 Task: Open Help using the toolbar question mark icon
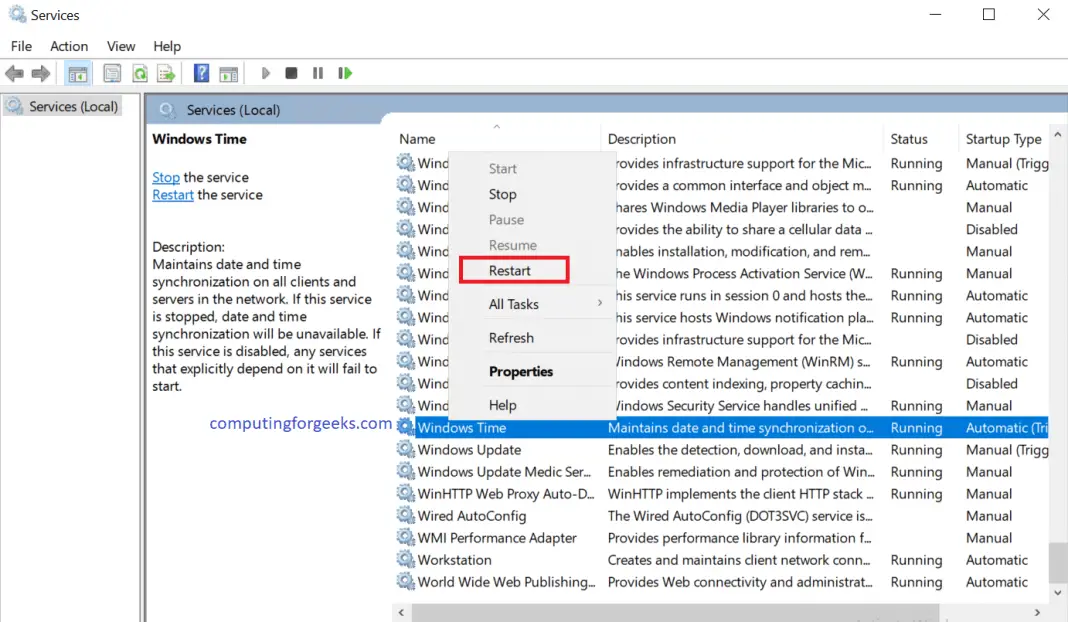pyautogui.click(x=200, y=73)
